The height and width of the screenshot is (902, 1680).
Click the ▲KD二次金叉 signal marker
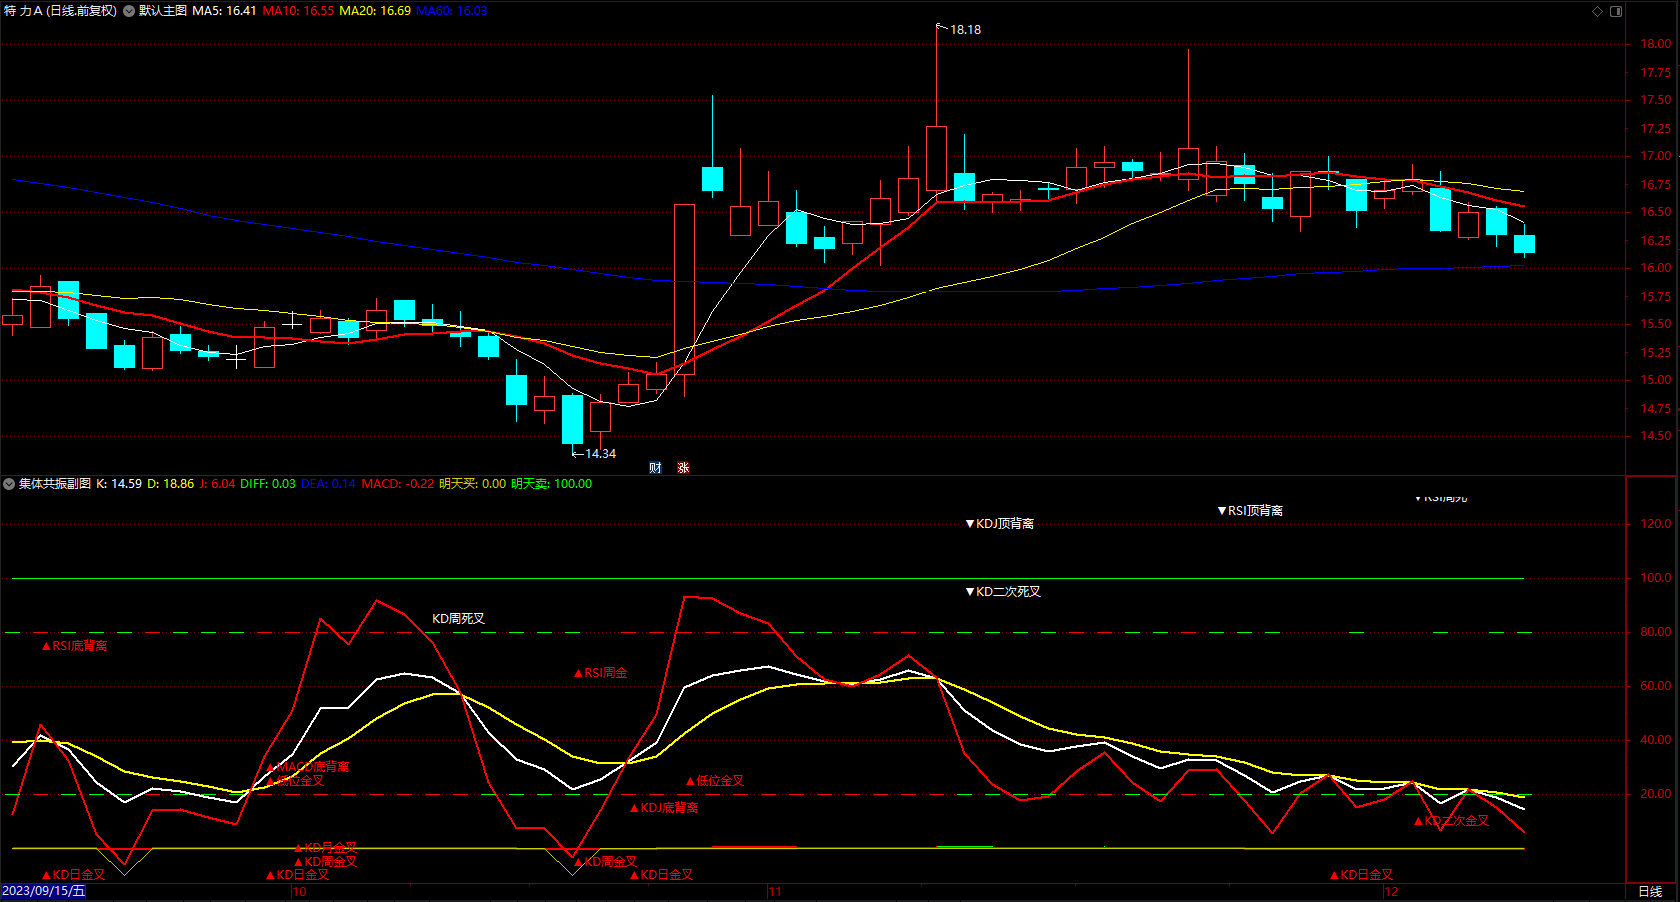[x=1451, y=821]
